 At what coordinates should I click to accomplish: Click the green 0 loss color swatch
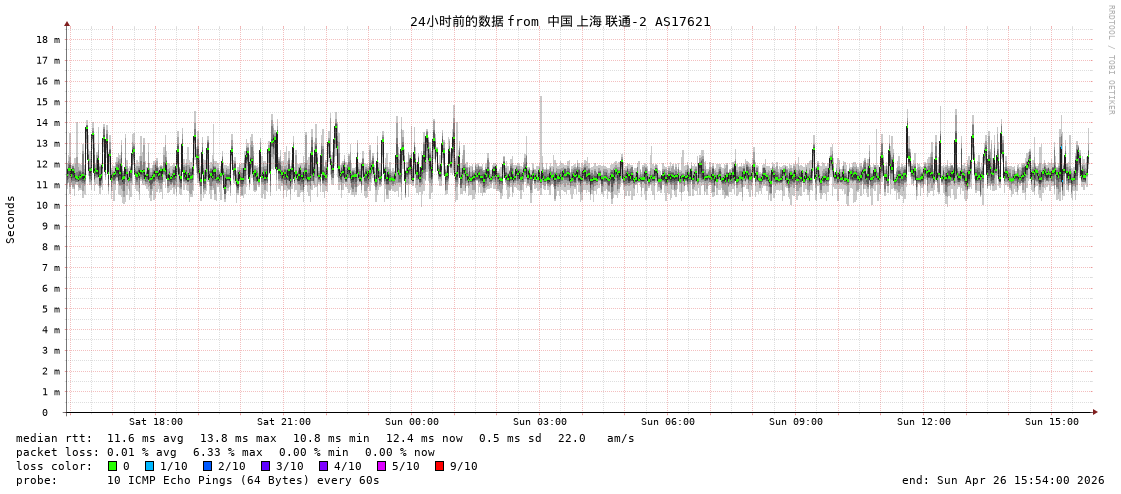112,466
